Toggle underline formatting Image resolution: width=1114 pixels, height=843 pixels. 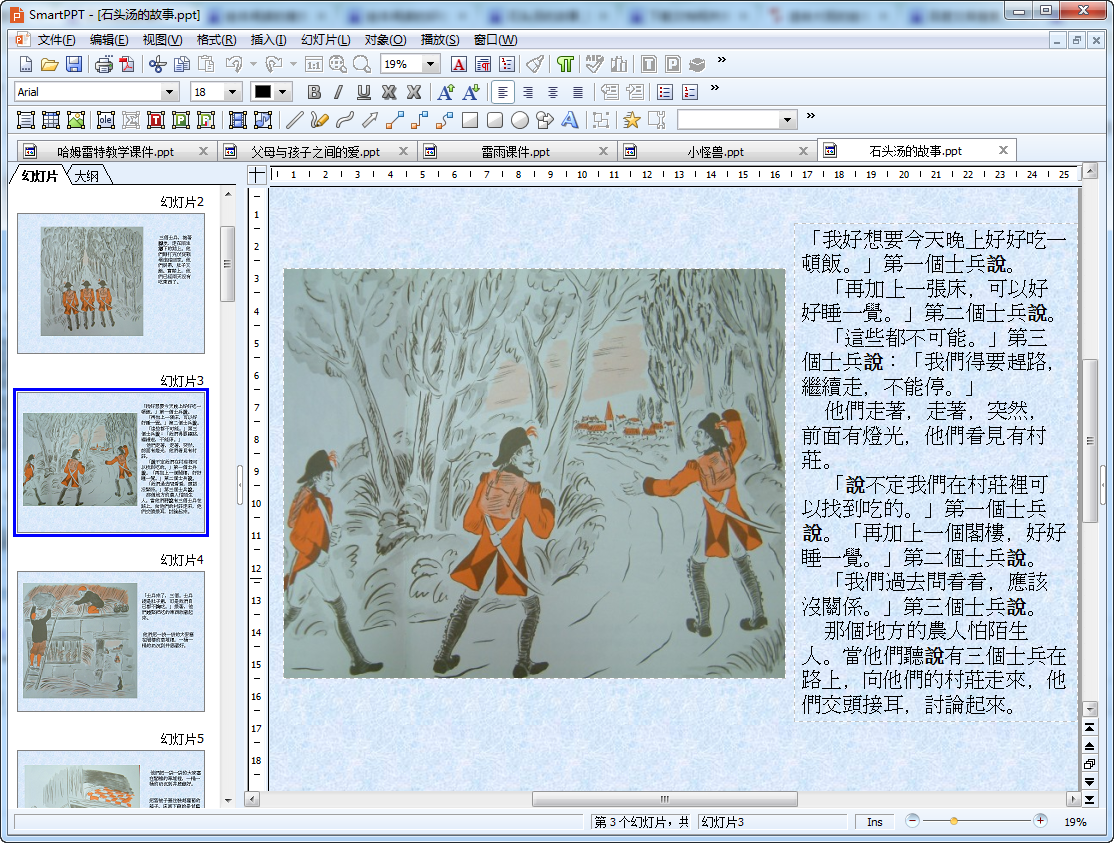(x=364, y=92)
